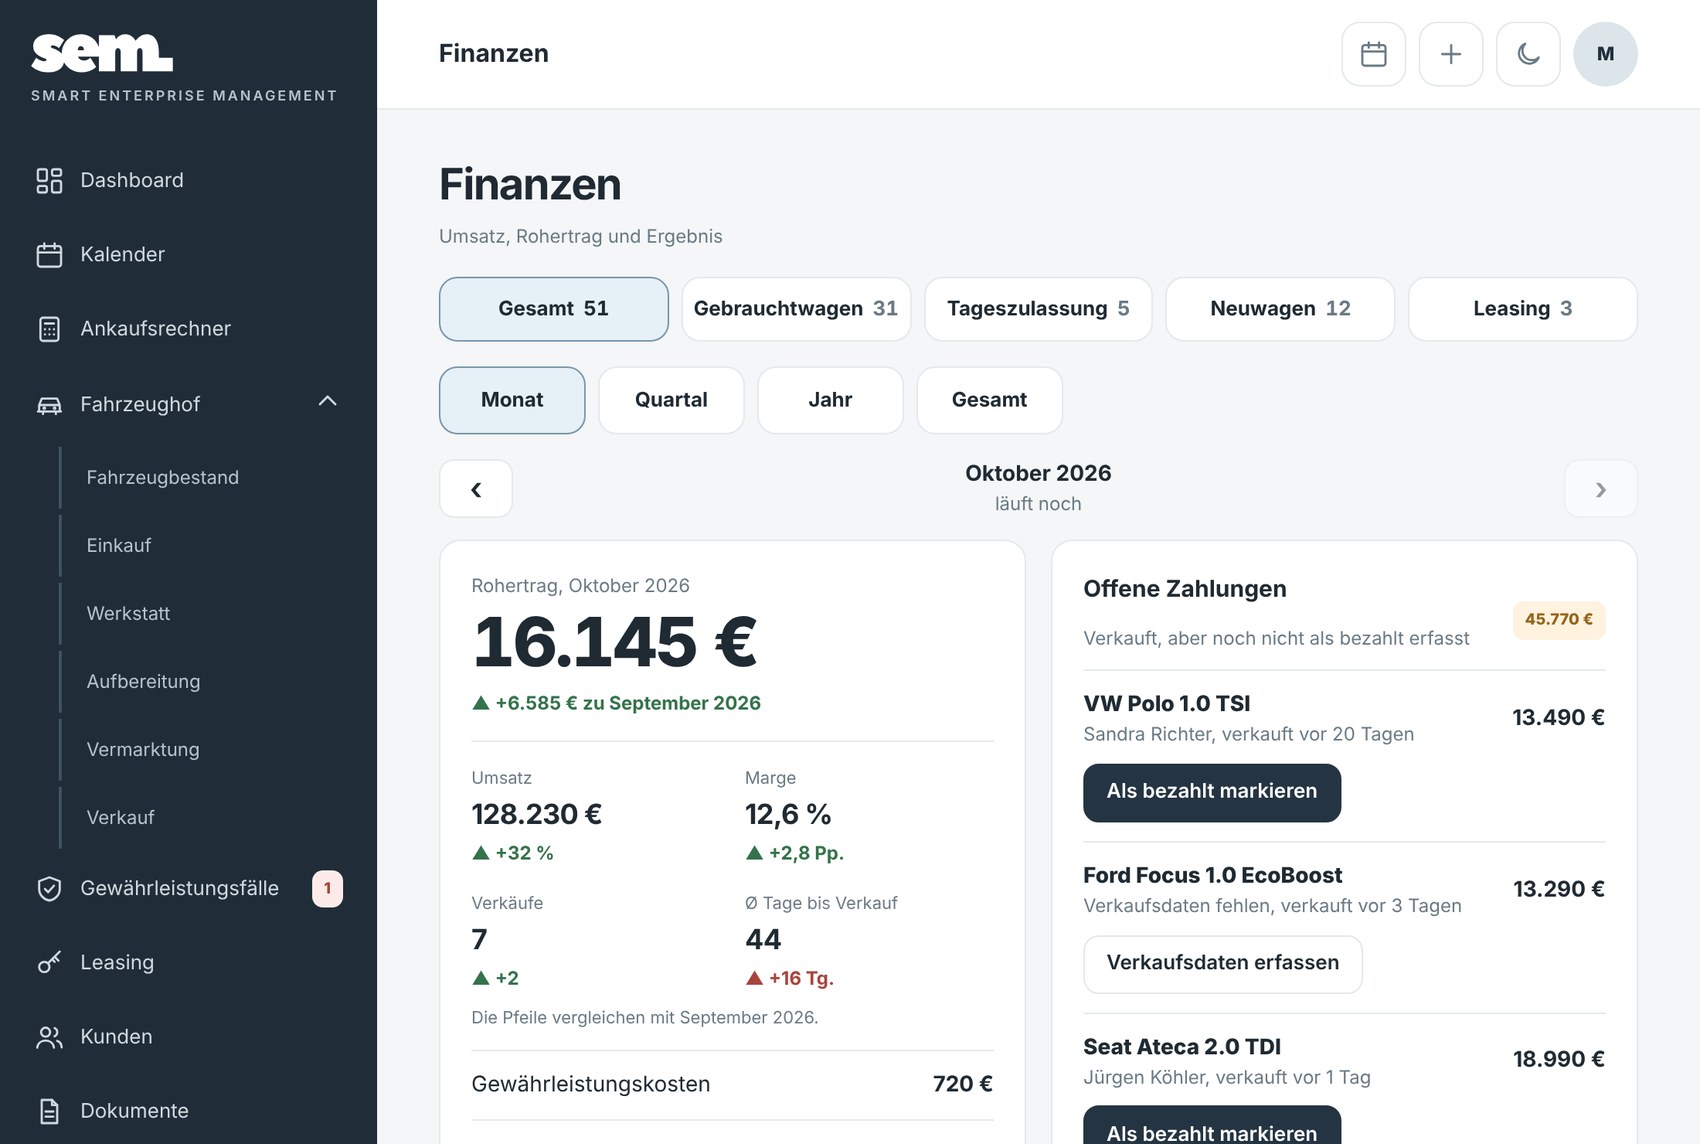Mark VW Polo 1.0 TSI as paid
The width and height of the screenshot is (1700, 1144).
tap(1212, 793)
